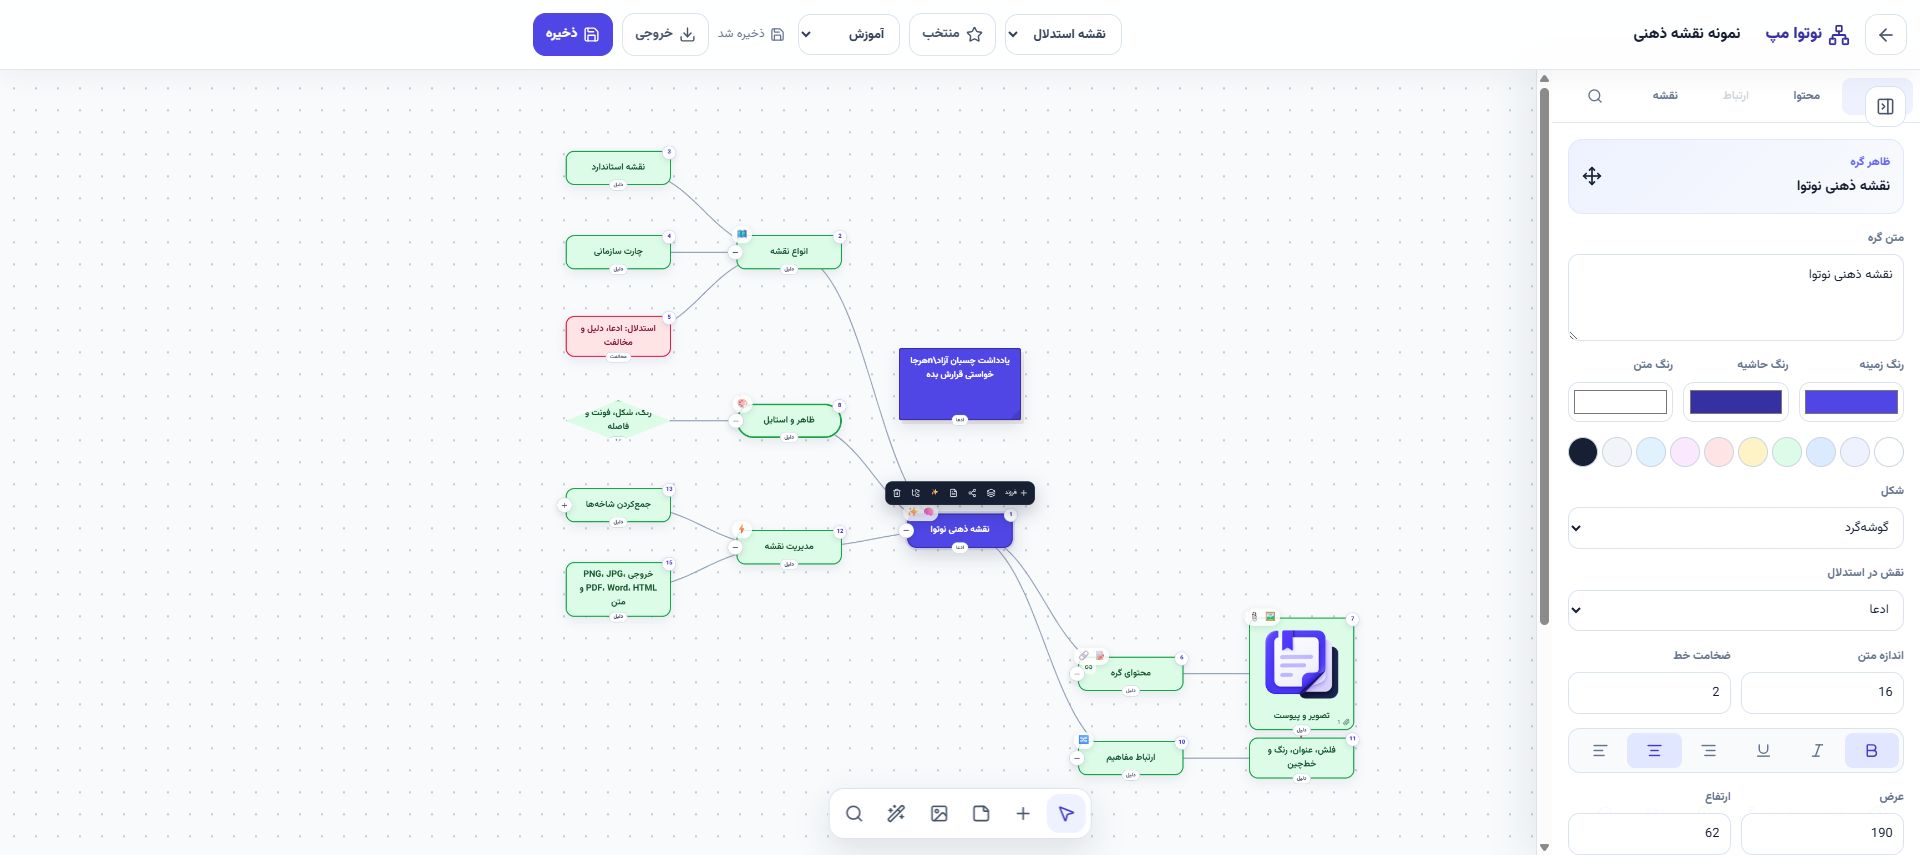Viewport: 1920px width, 855px height.
Task: Click the lightning emoji on the مدیریت نقشه node
Action: (742, 530)
